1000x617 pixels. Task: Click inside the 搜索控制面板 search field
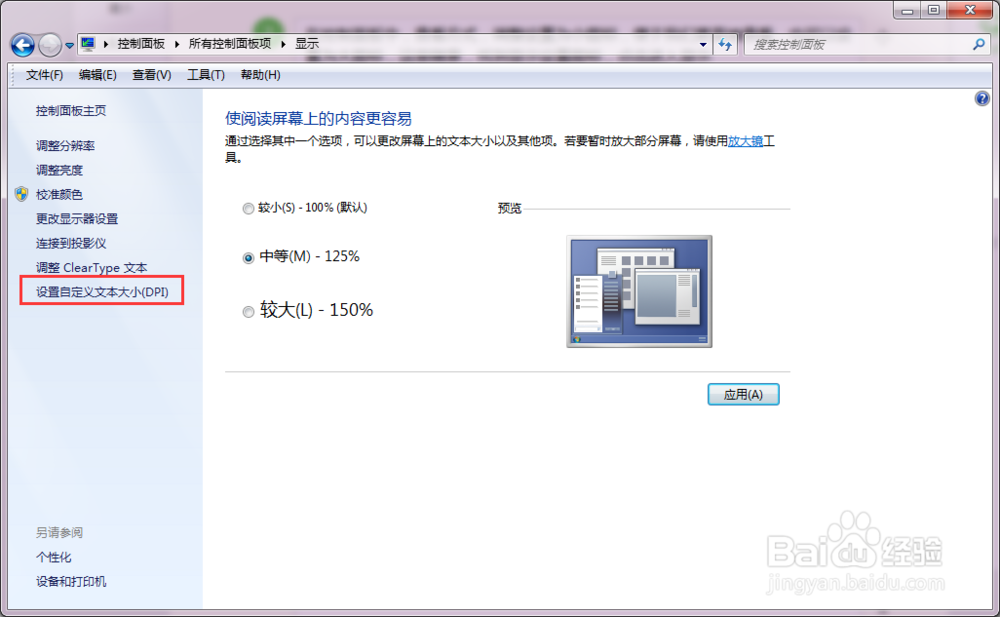tap(850, 44)
